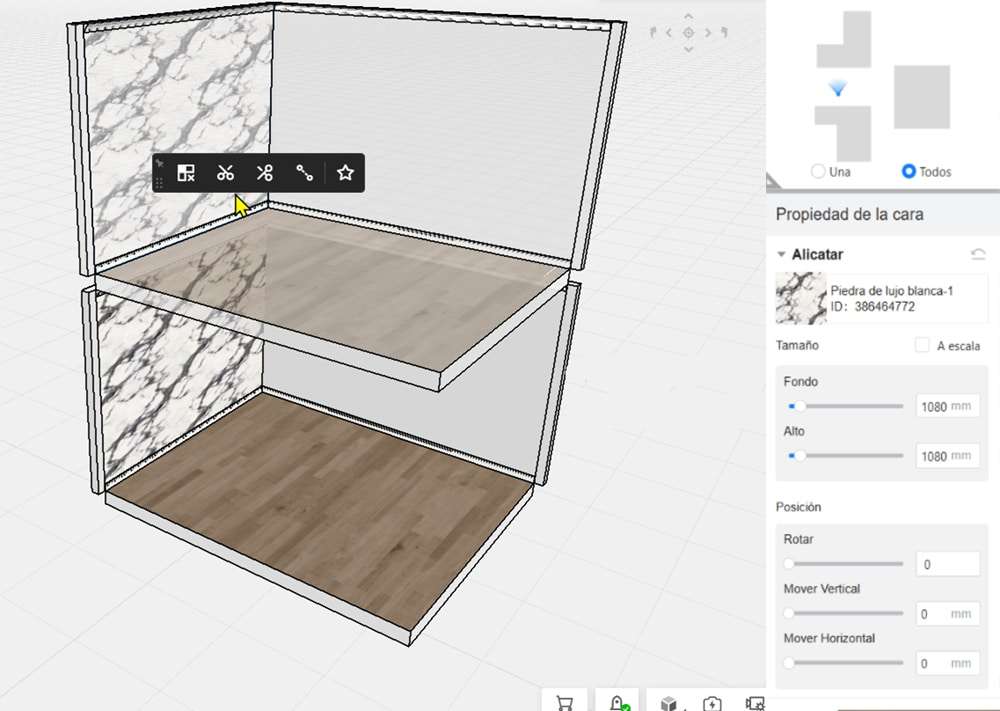Click the 3D cube view icon at bottom
This screenshot has height=711, width=1000.
[x=668, y=703]
